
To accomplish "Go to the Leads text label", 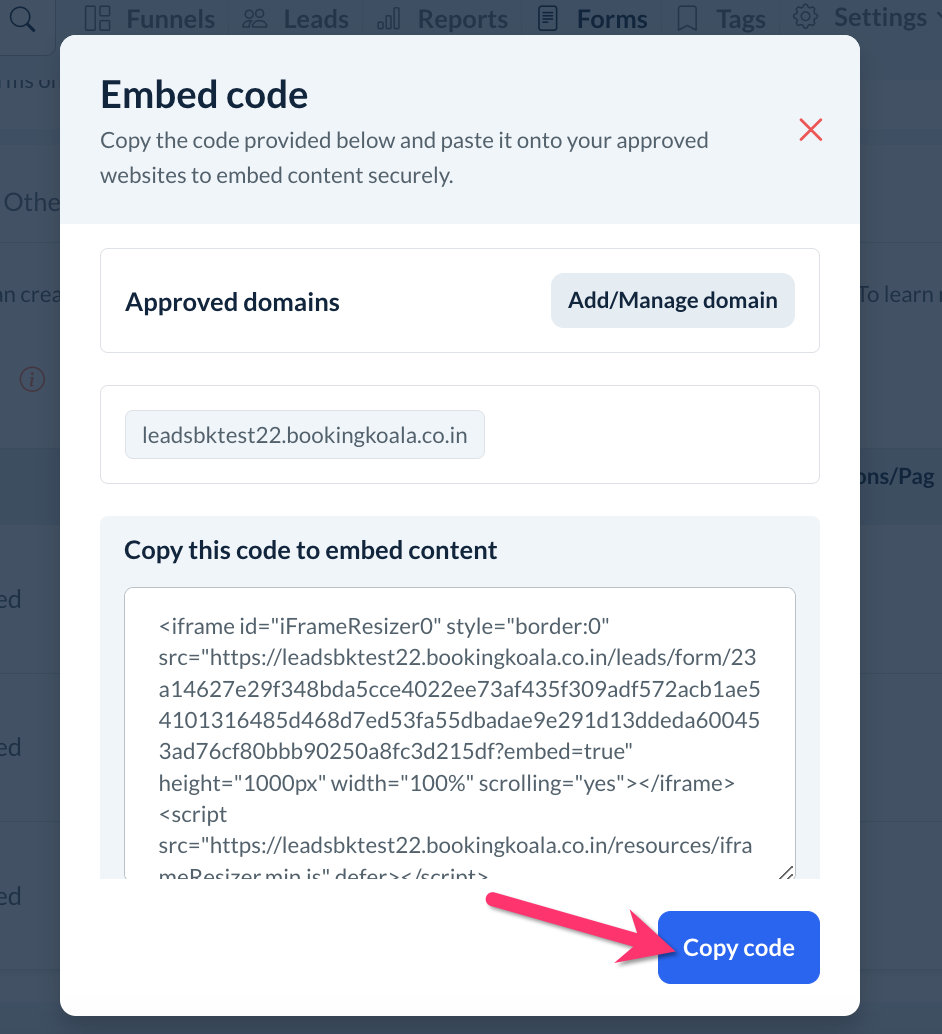I will [x=316, y=18].
